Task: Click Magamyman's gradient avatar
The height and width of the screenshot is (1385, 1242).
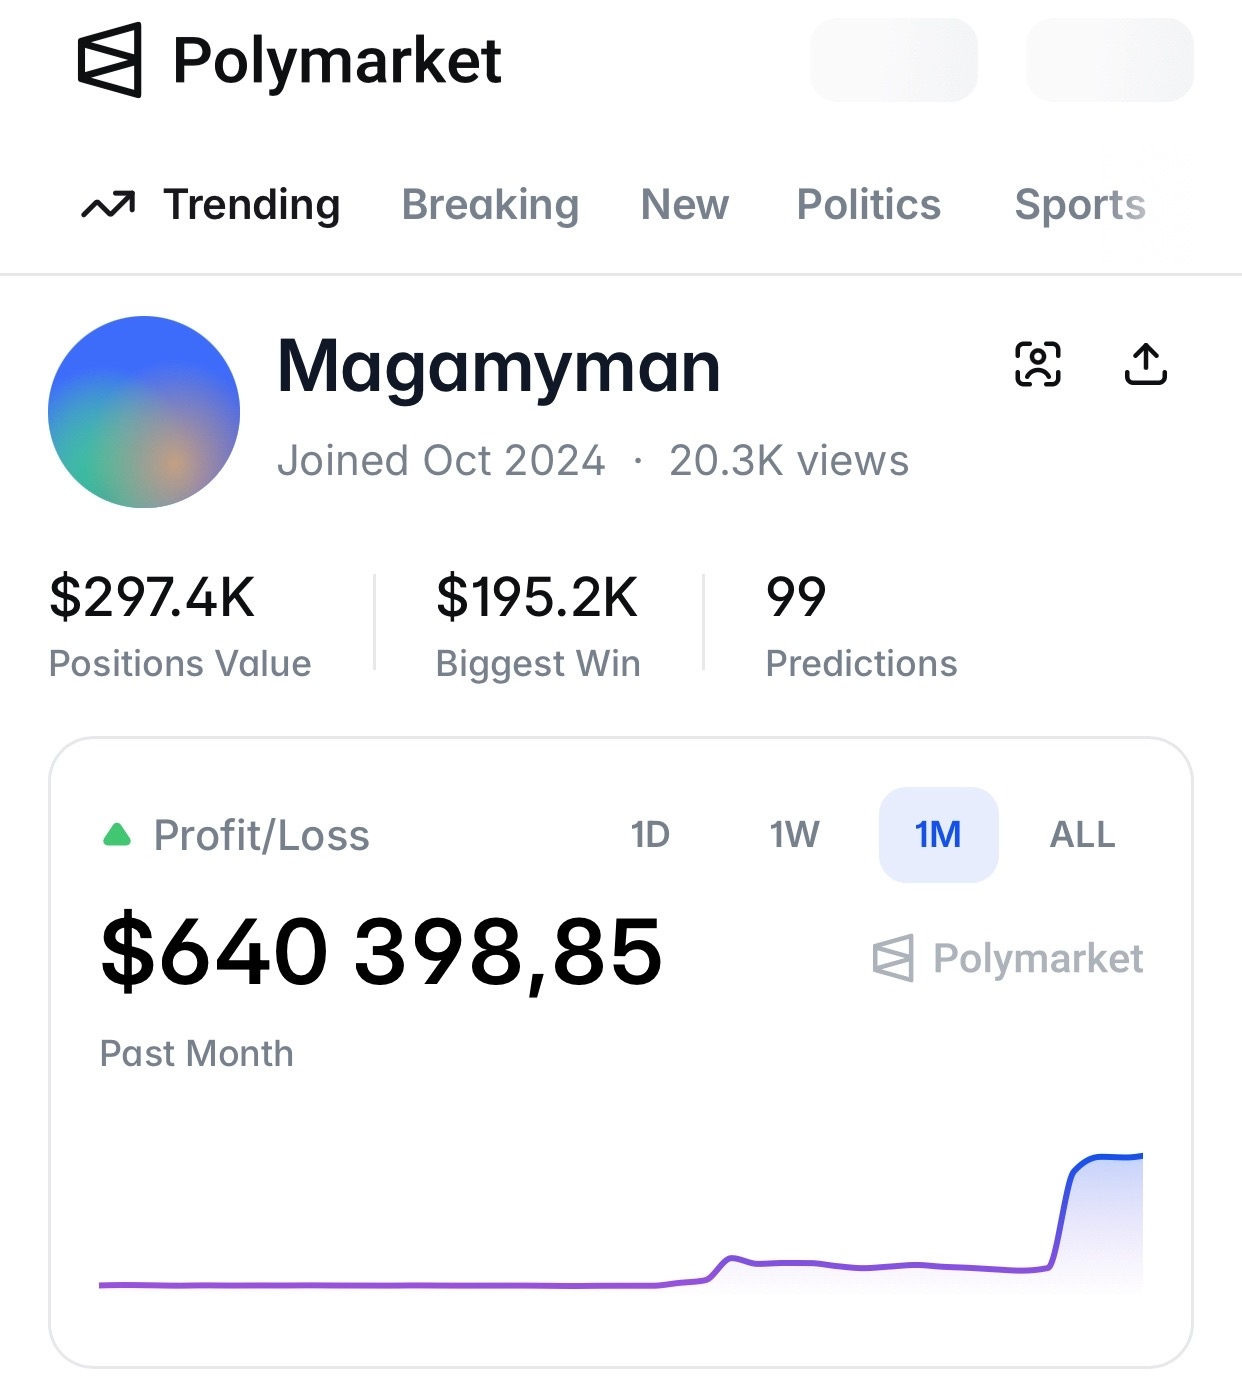Action: click(144, 412)
